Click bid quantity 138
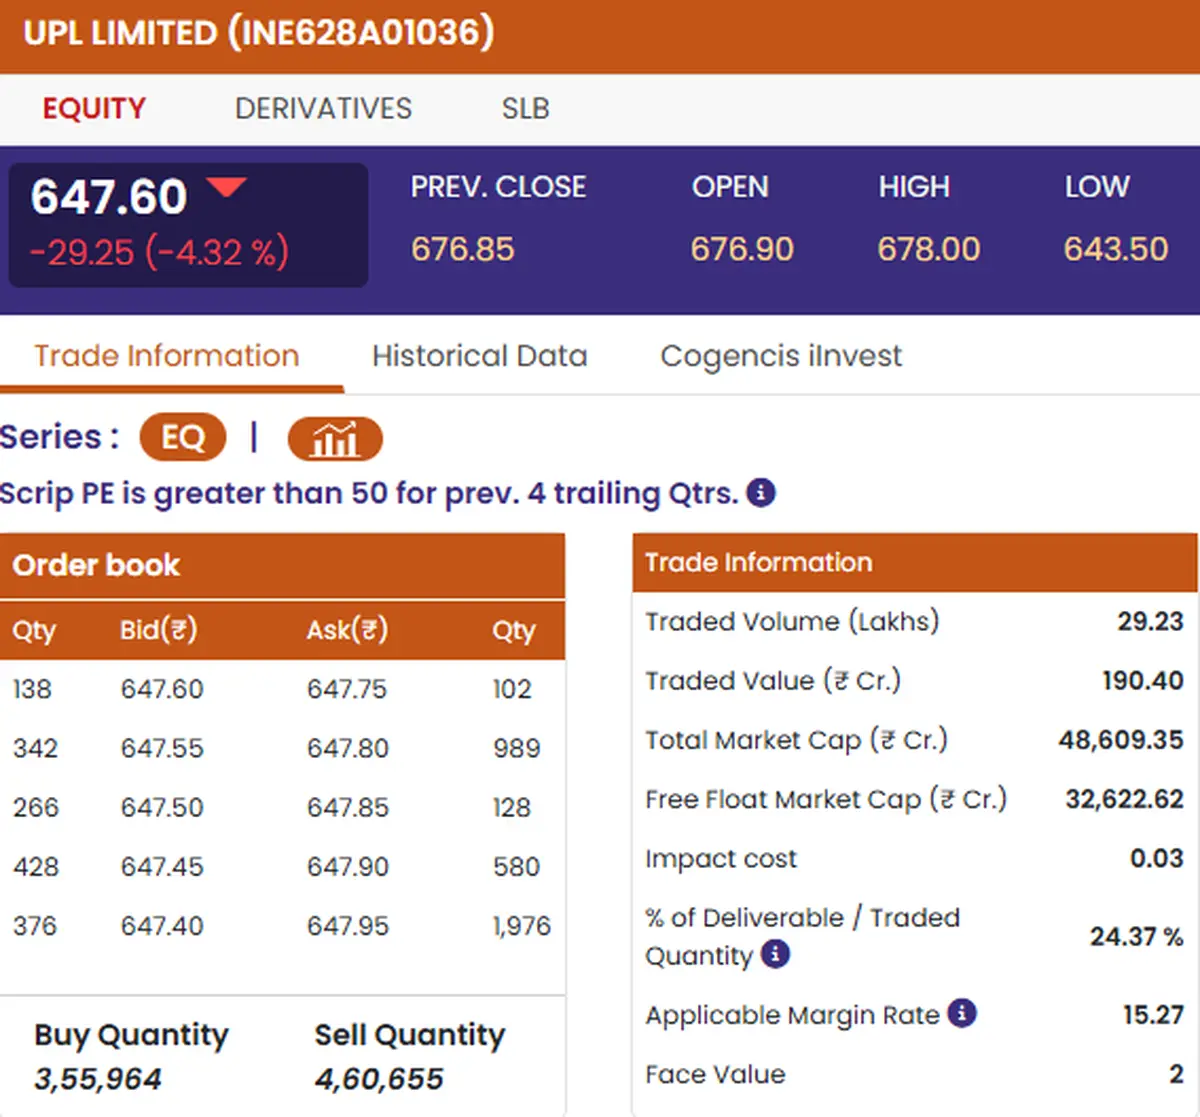 pos(32,689)
